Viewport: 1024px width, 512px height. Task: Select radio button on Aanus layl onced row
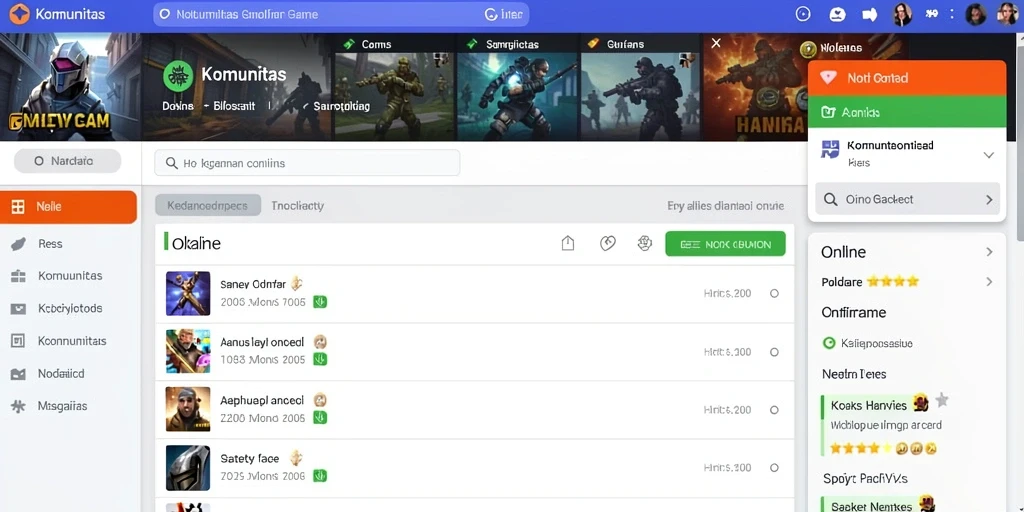(774, 352)
